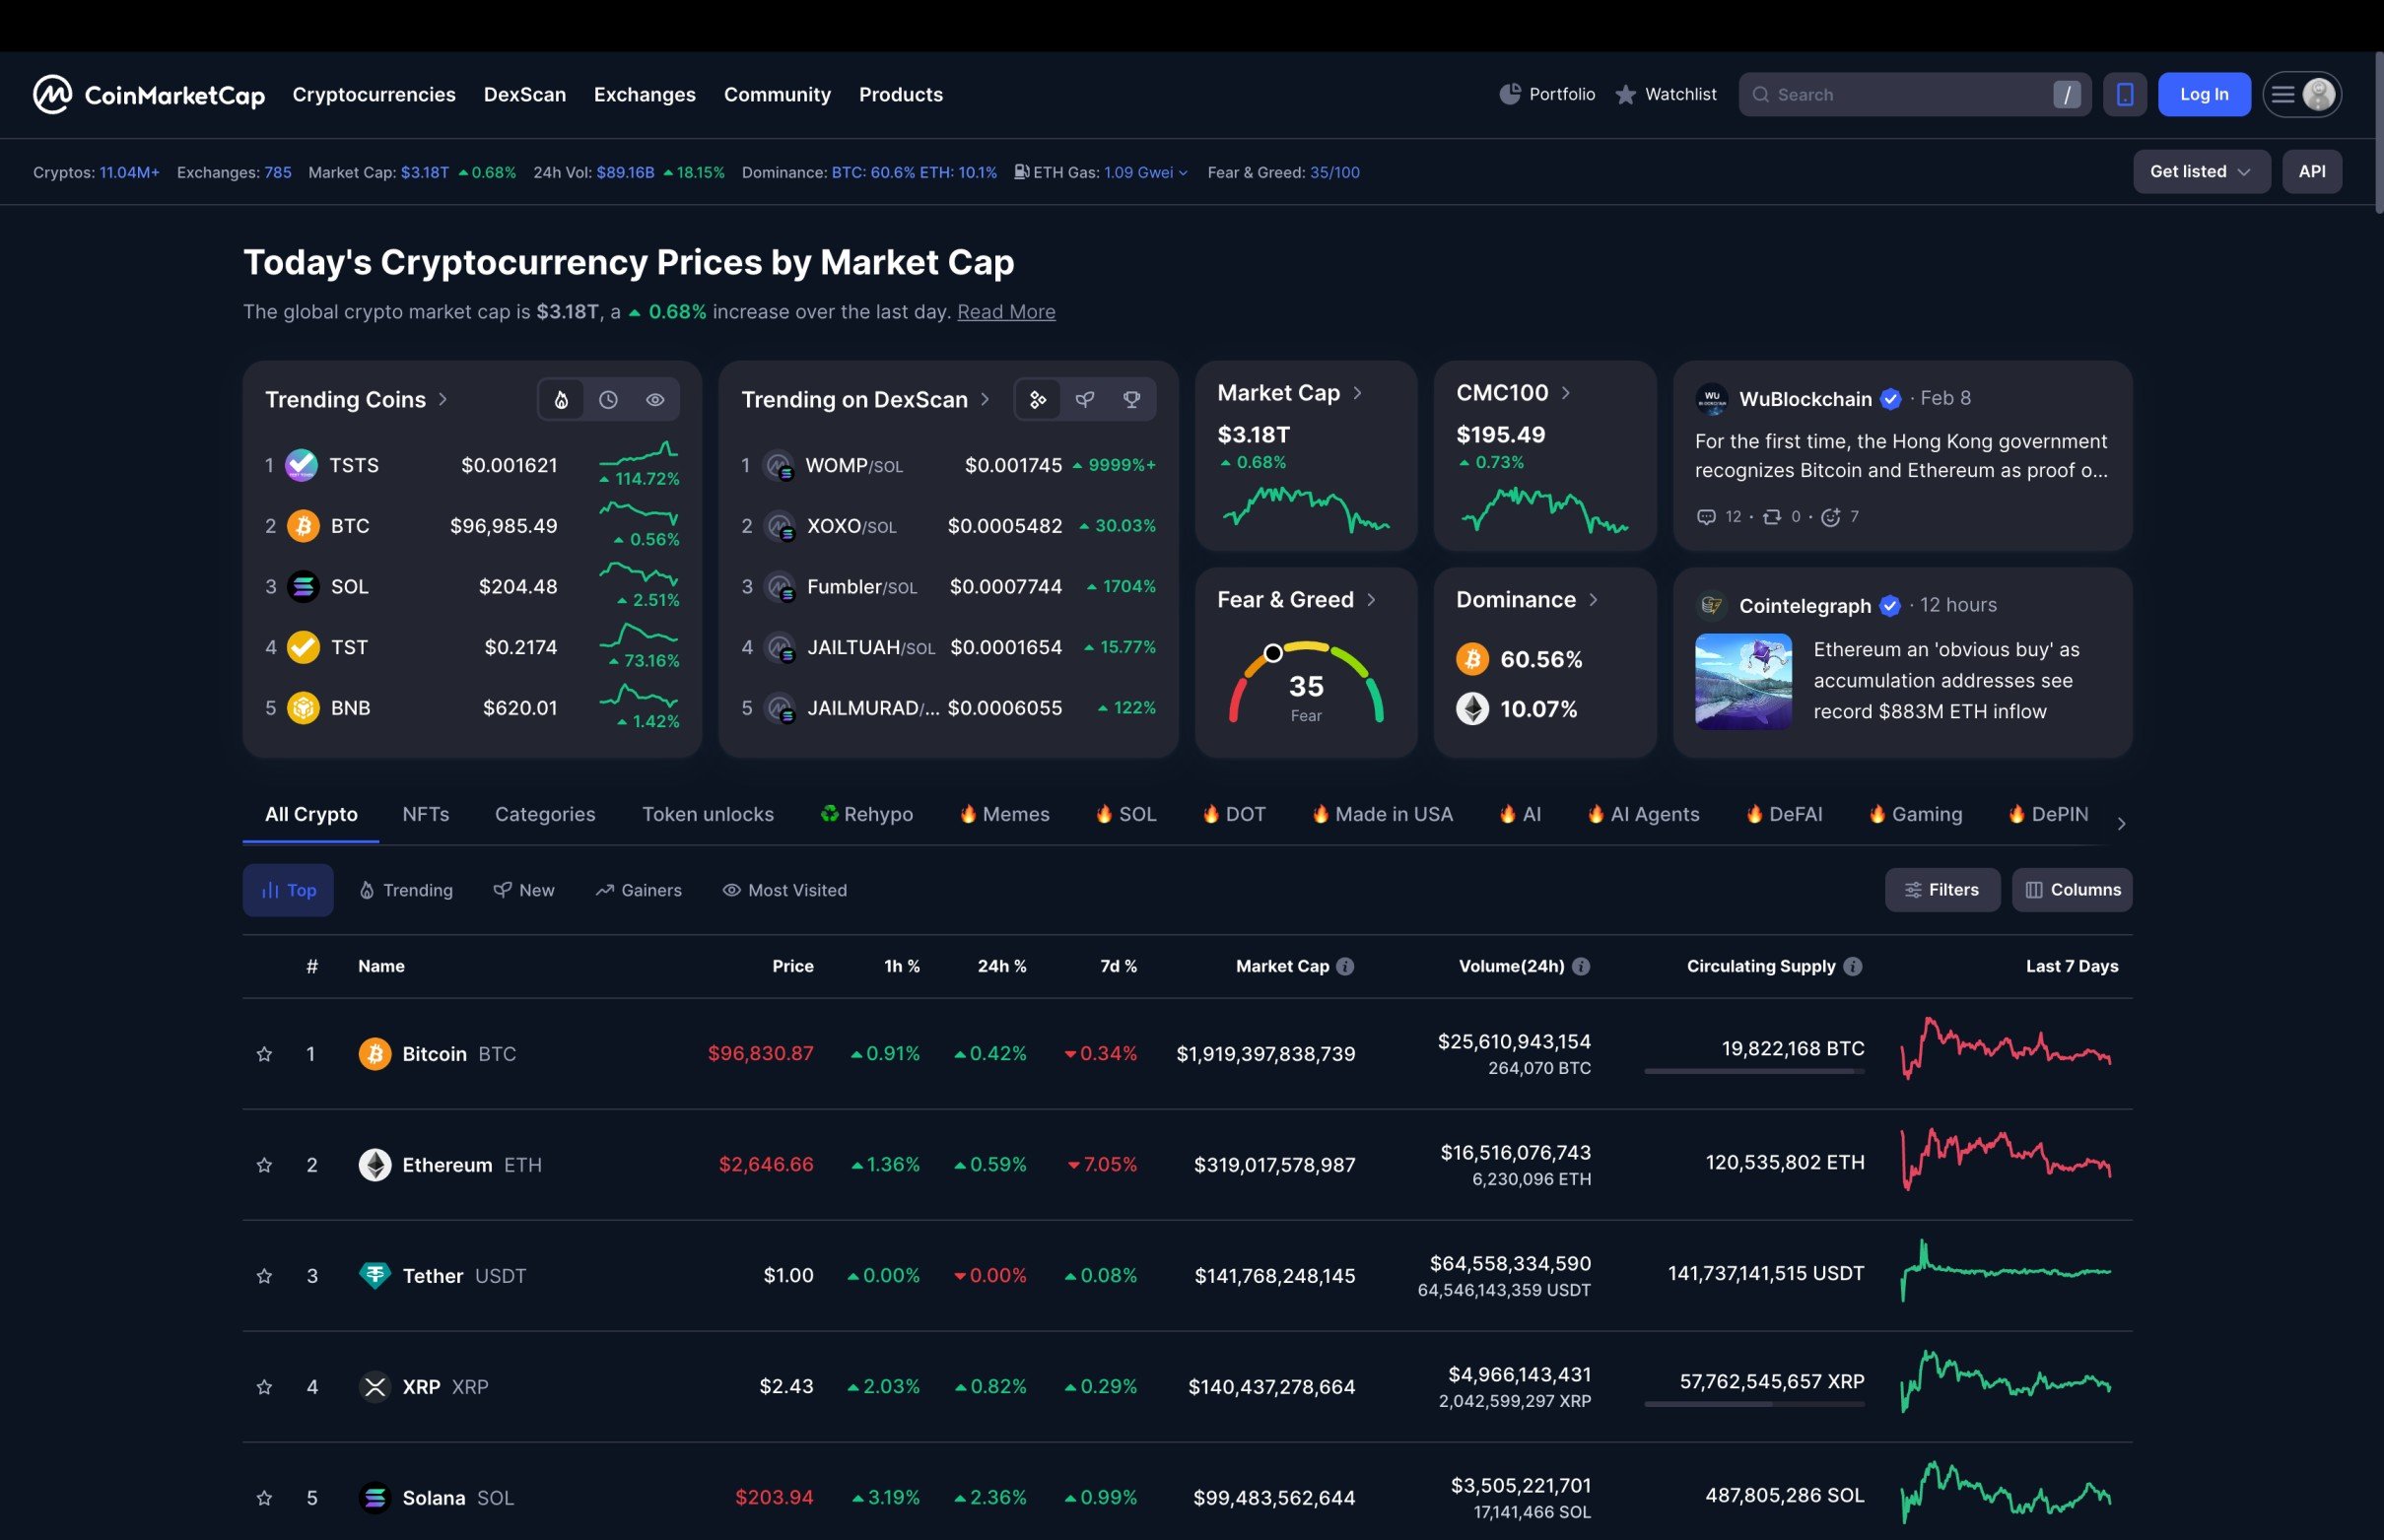Star Ethereum to add to watchlist
This screenshot has height=1540, width=2384.
(x=264, y=1165)
